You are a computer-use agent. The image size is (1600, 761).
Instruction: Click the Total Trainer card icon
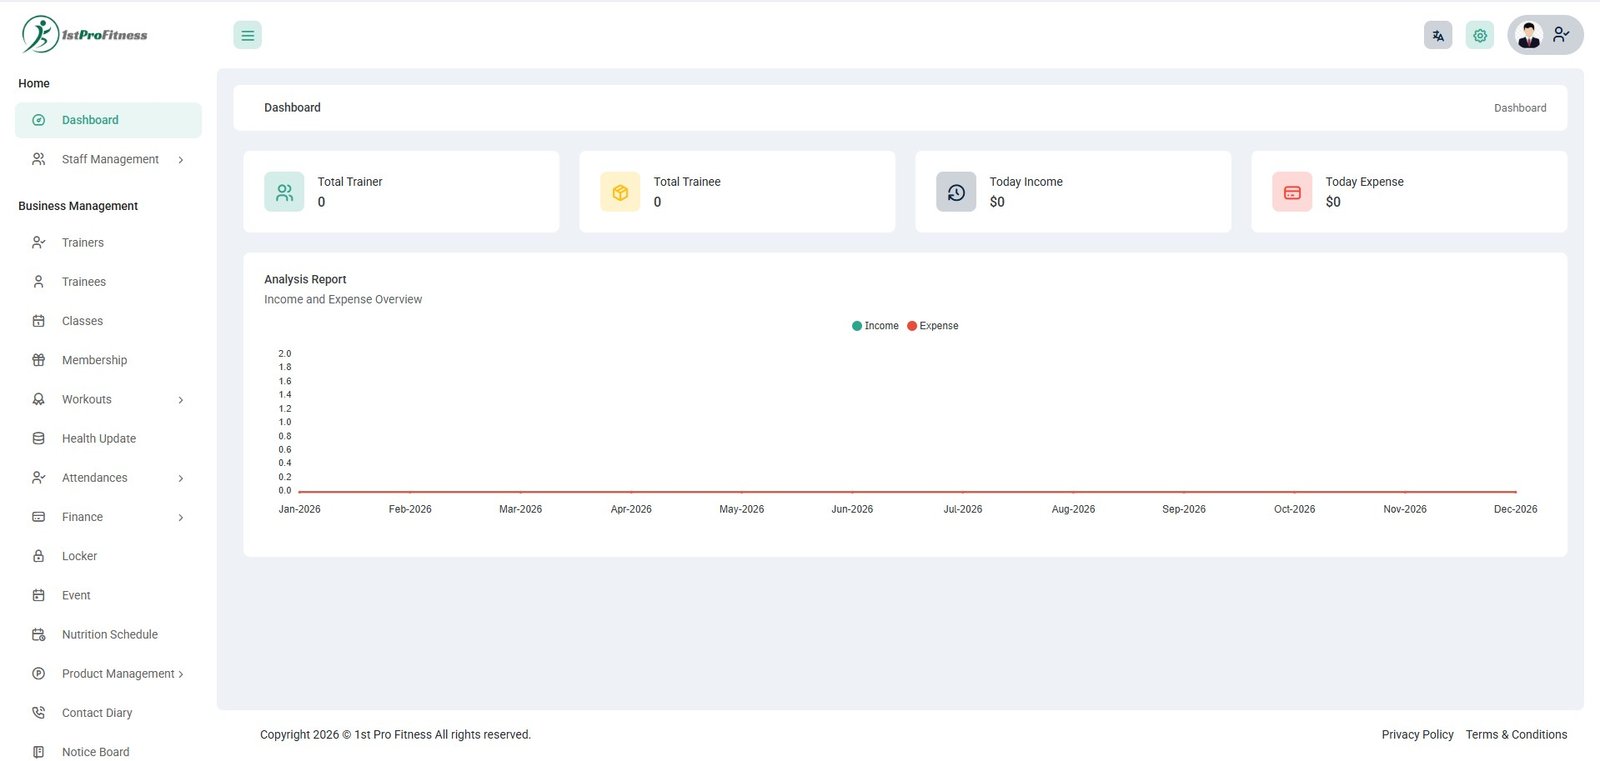[284, 192]
